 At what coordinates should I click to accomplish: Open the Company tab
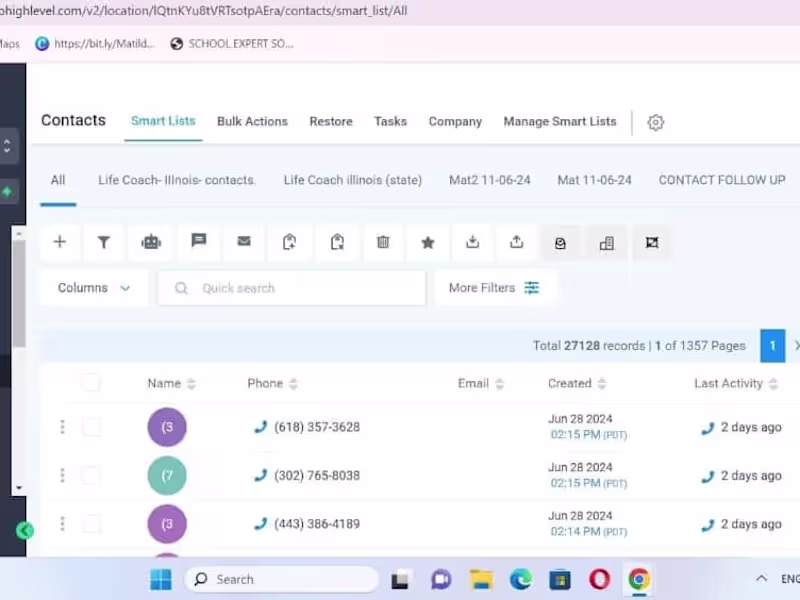click(455, 122)
